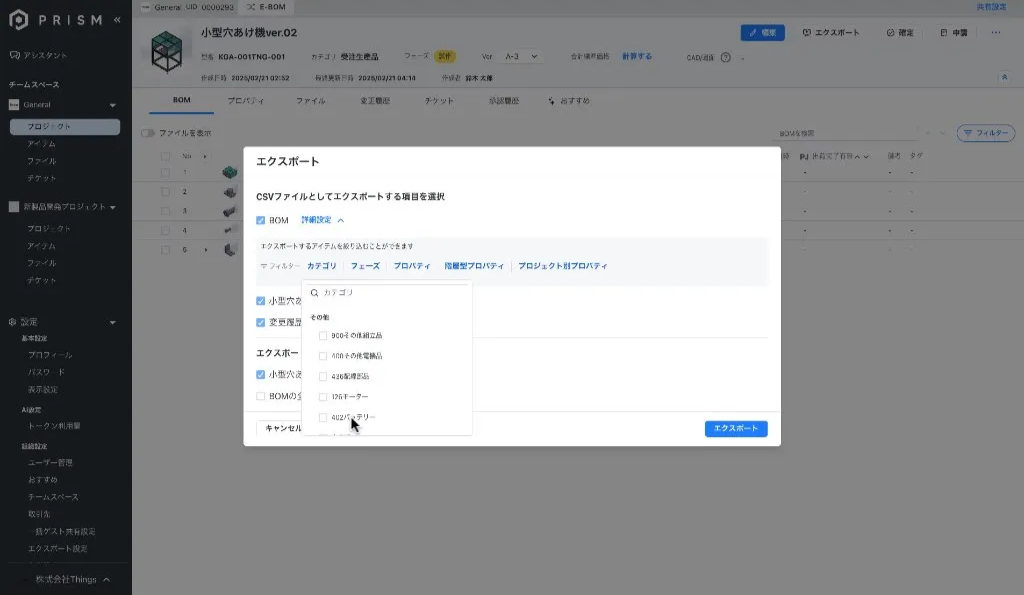This screenshot has height=595, width=1024.
Task: Click the 設定 gear icon in sidebar
Action: click(13, 322)
